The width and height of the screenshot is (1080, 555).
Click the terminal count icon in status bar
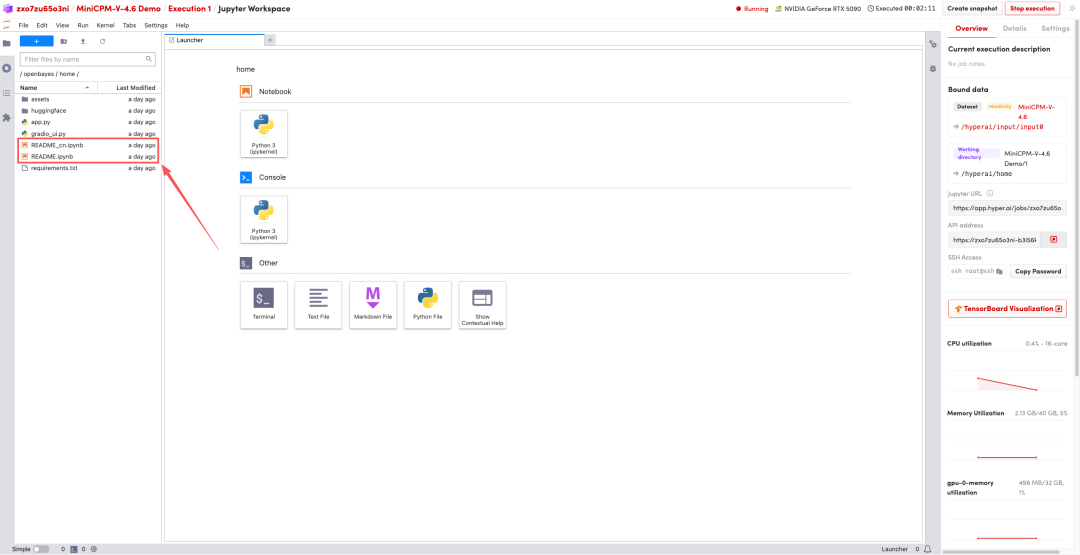[x=74, y=549]
